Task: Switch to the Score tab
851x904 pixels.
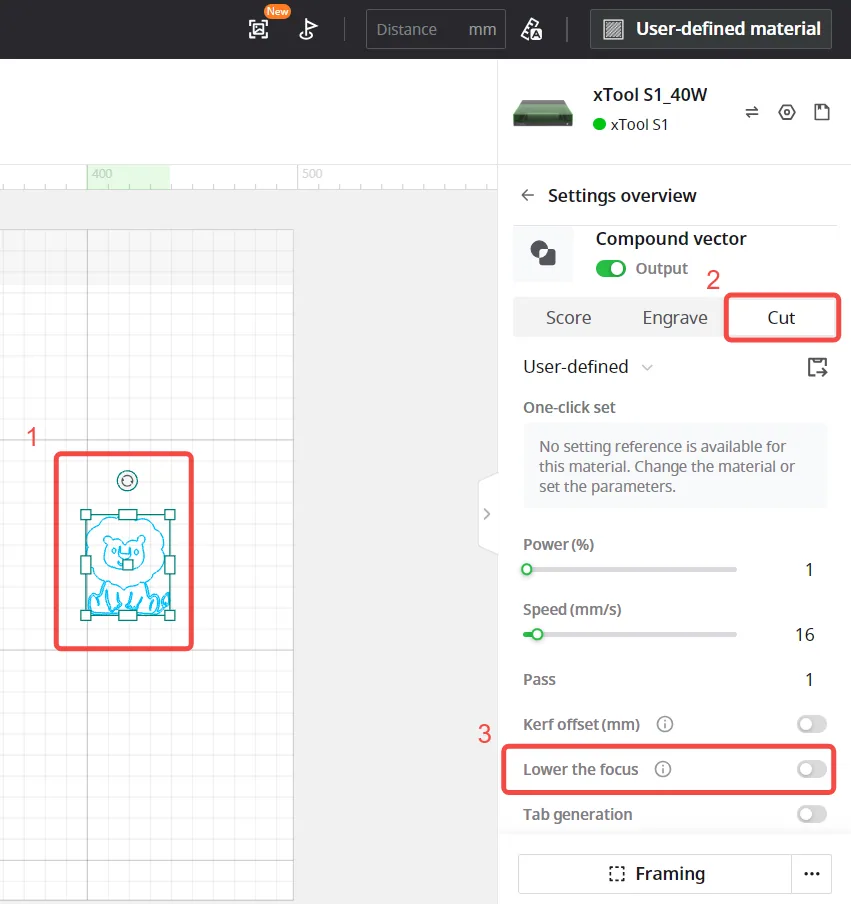Action: coord(568,318)
